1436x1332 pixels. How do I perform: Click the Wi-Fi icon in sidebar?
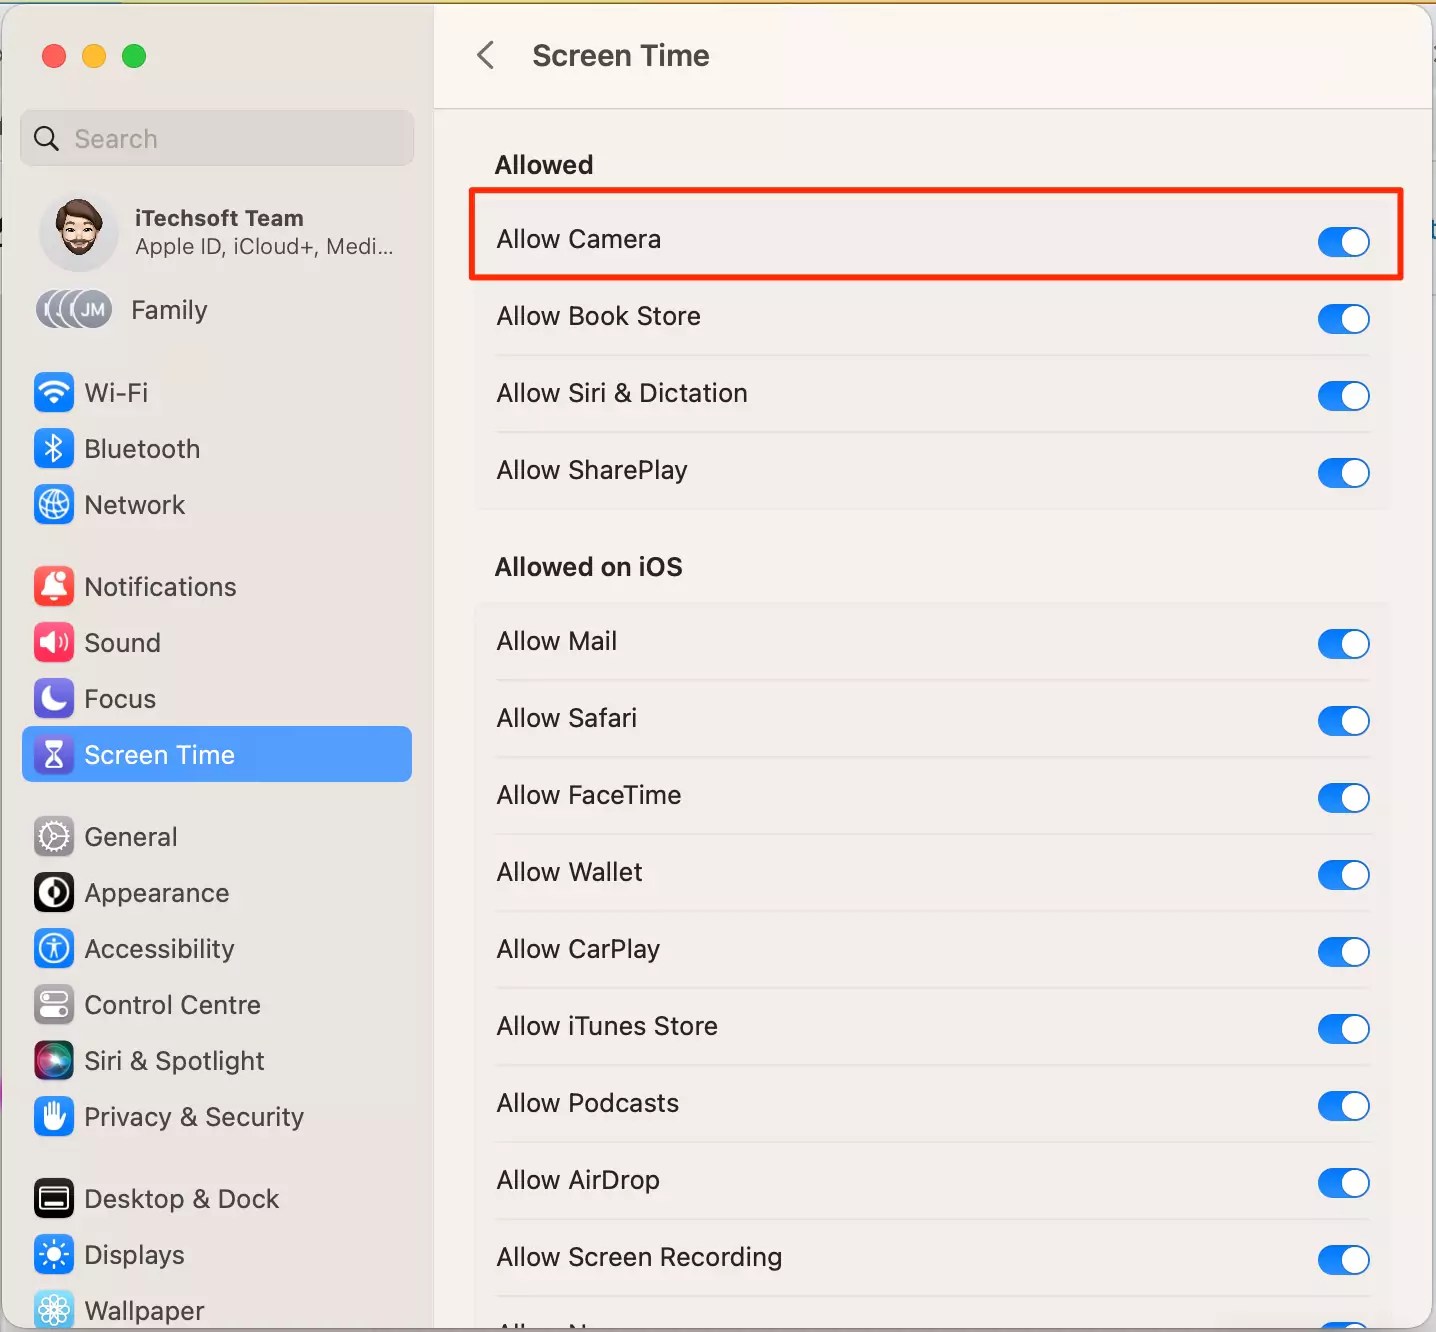[54, 392]
